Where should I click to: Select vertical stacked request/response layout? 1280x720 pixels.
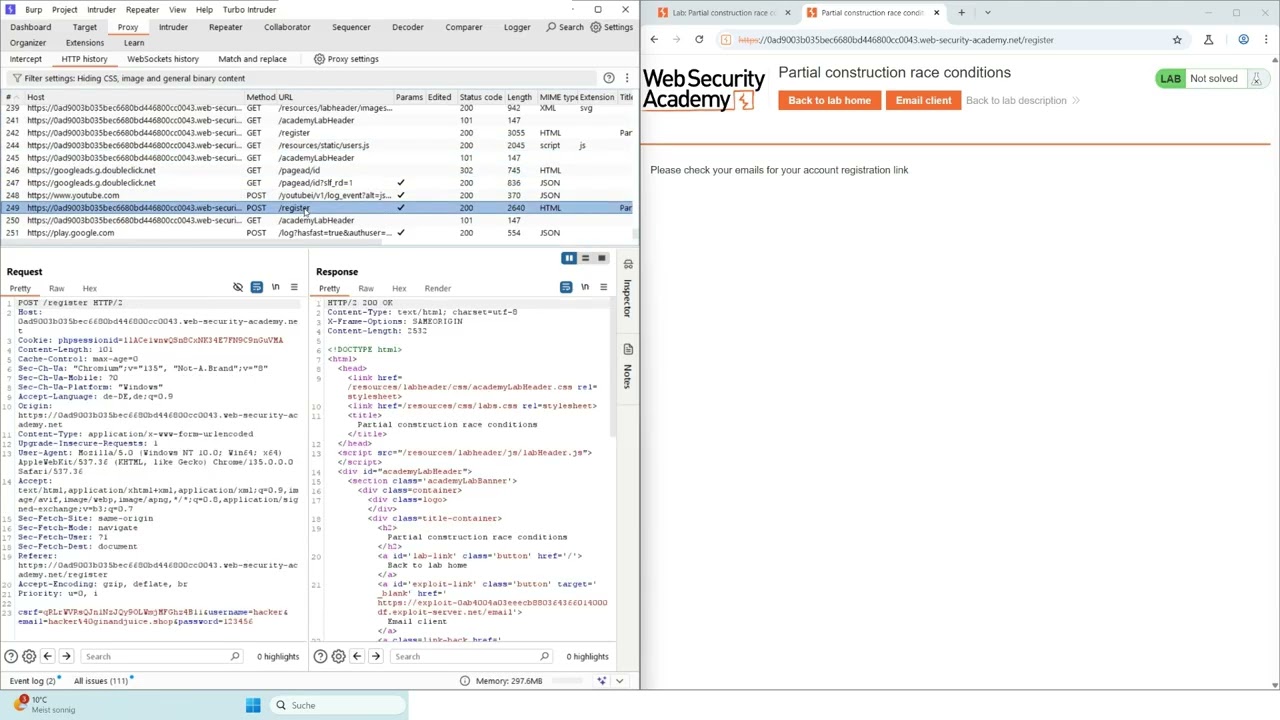(x=585, y=258)
